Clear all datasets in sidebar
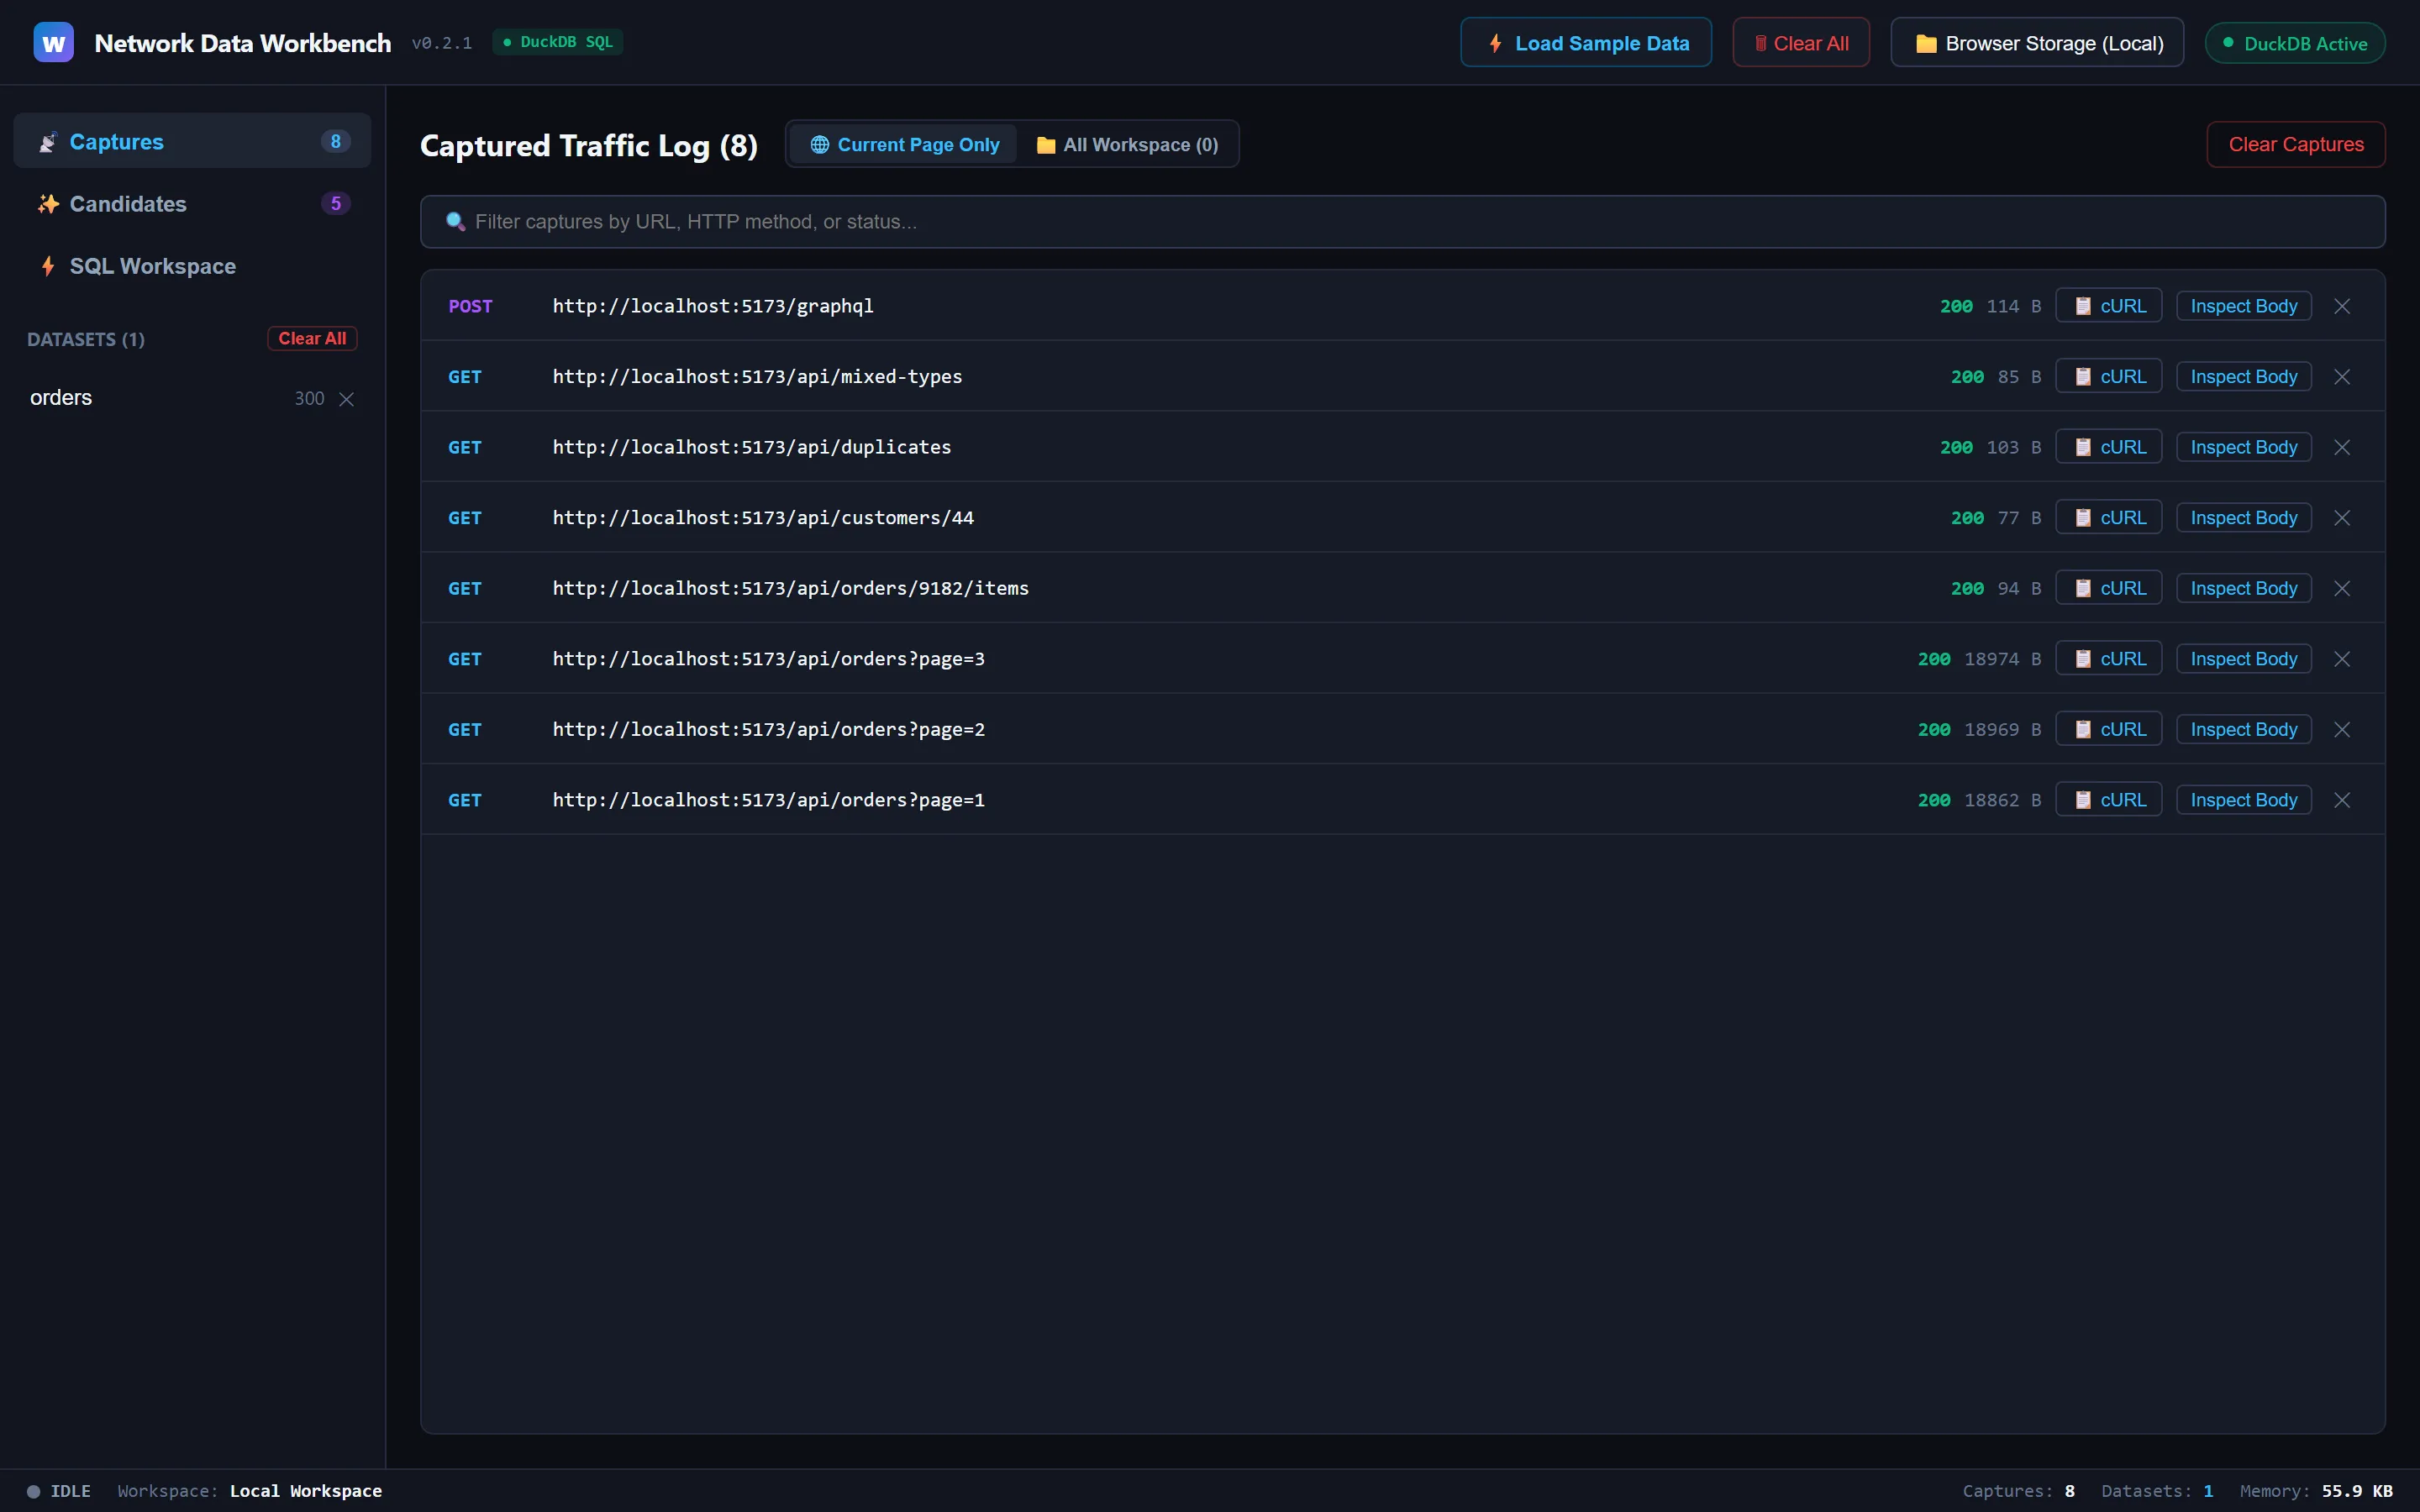This screenshot has width=2420, height=1512. coord(312,338)
